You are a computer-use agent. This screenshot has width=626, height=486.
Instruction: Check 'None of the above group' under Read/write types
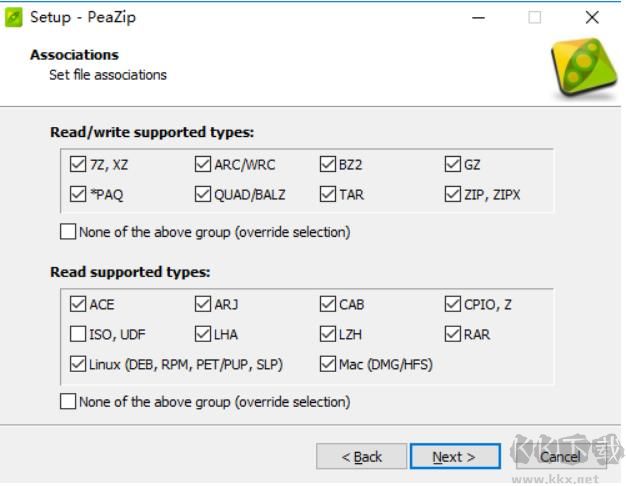click(x=68, y=232)
